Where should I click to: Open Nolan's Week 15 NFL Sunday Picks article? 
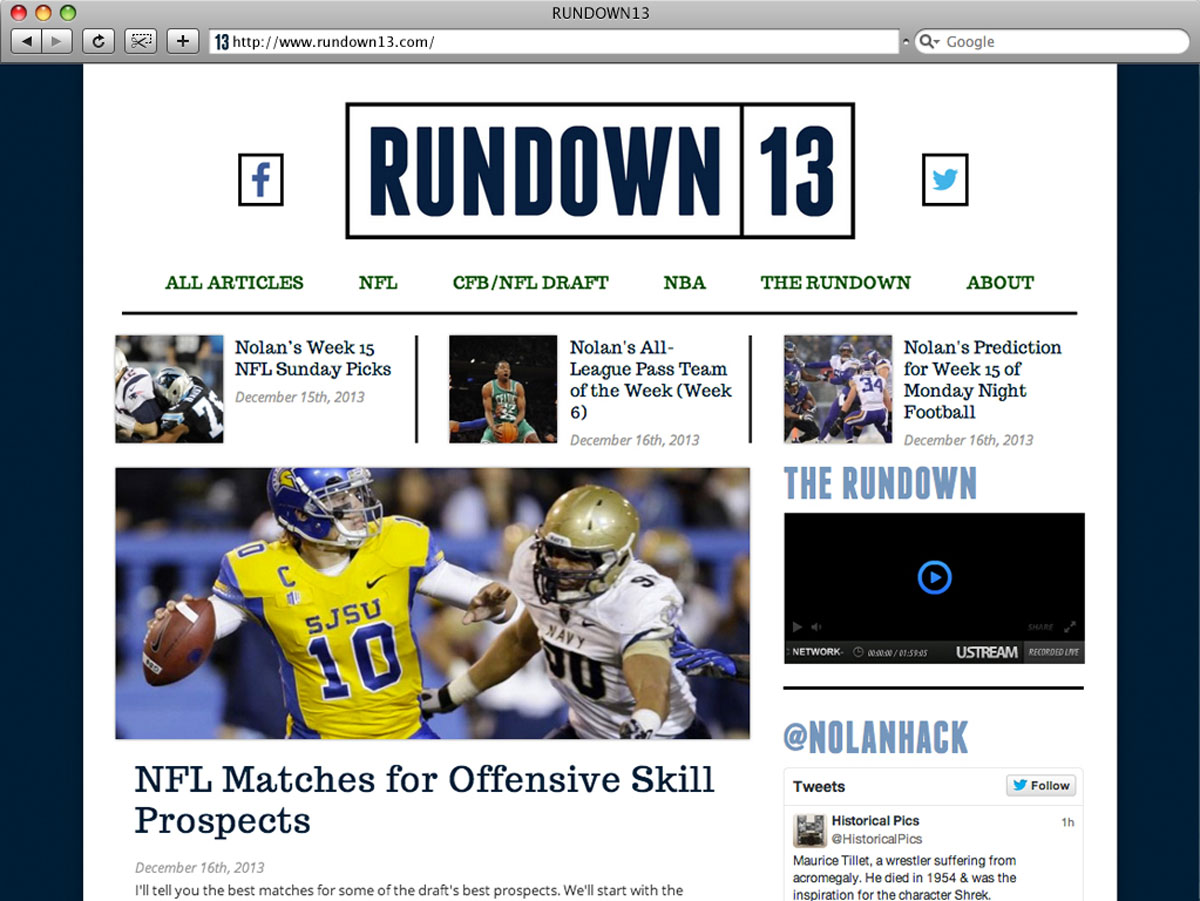312,358
